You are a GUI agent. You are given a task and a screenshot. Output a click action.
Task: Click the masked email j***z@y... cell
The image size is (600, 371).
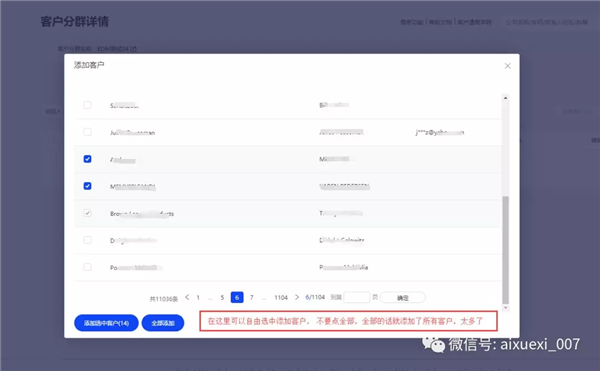coord(440,132)
